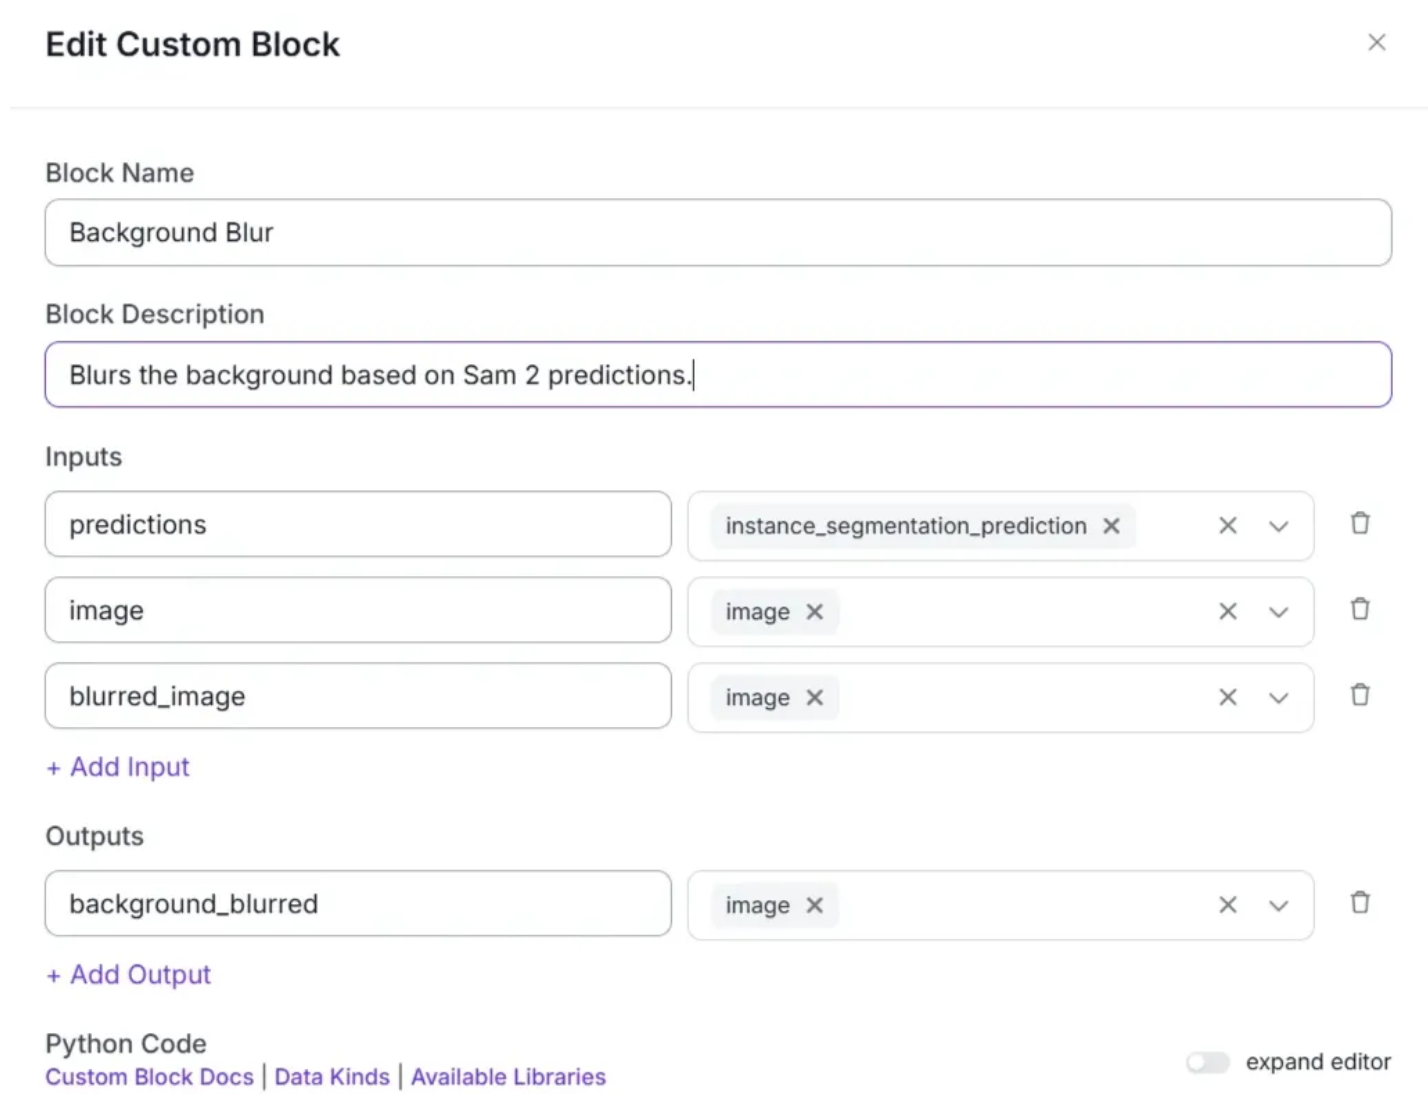The width and height of the screenshot is (1428, 1094).
Task: Click the Block Name text field
Action: [717, 233]
